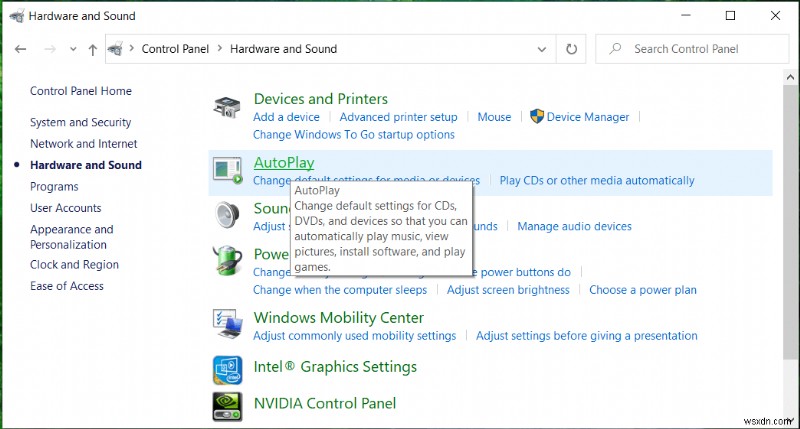Open System and Security category
Image resolution: width=800 pixels, height=429 pixels.
point(80,122)
